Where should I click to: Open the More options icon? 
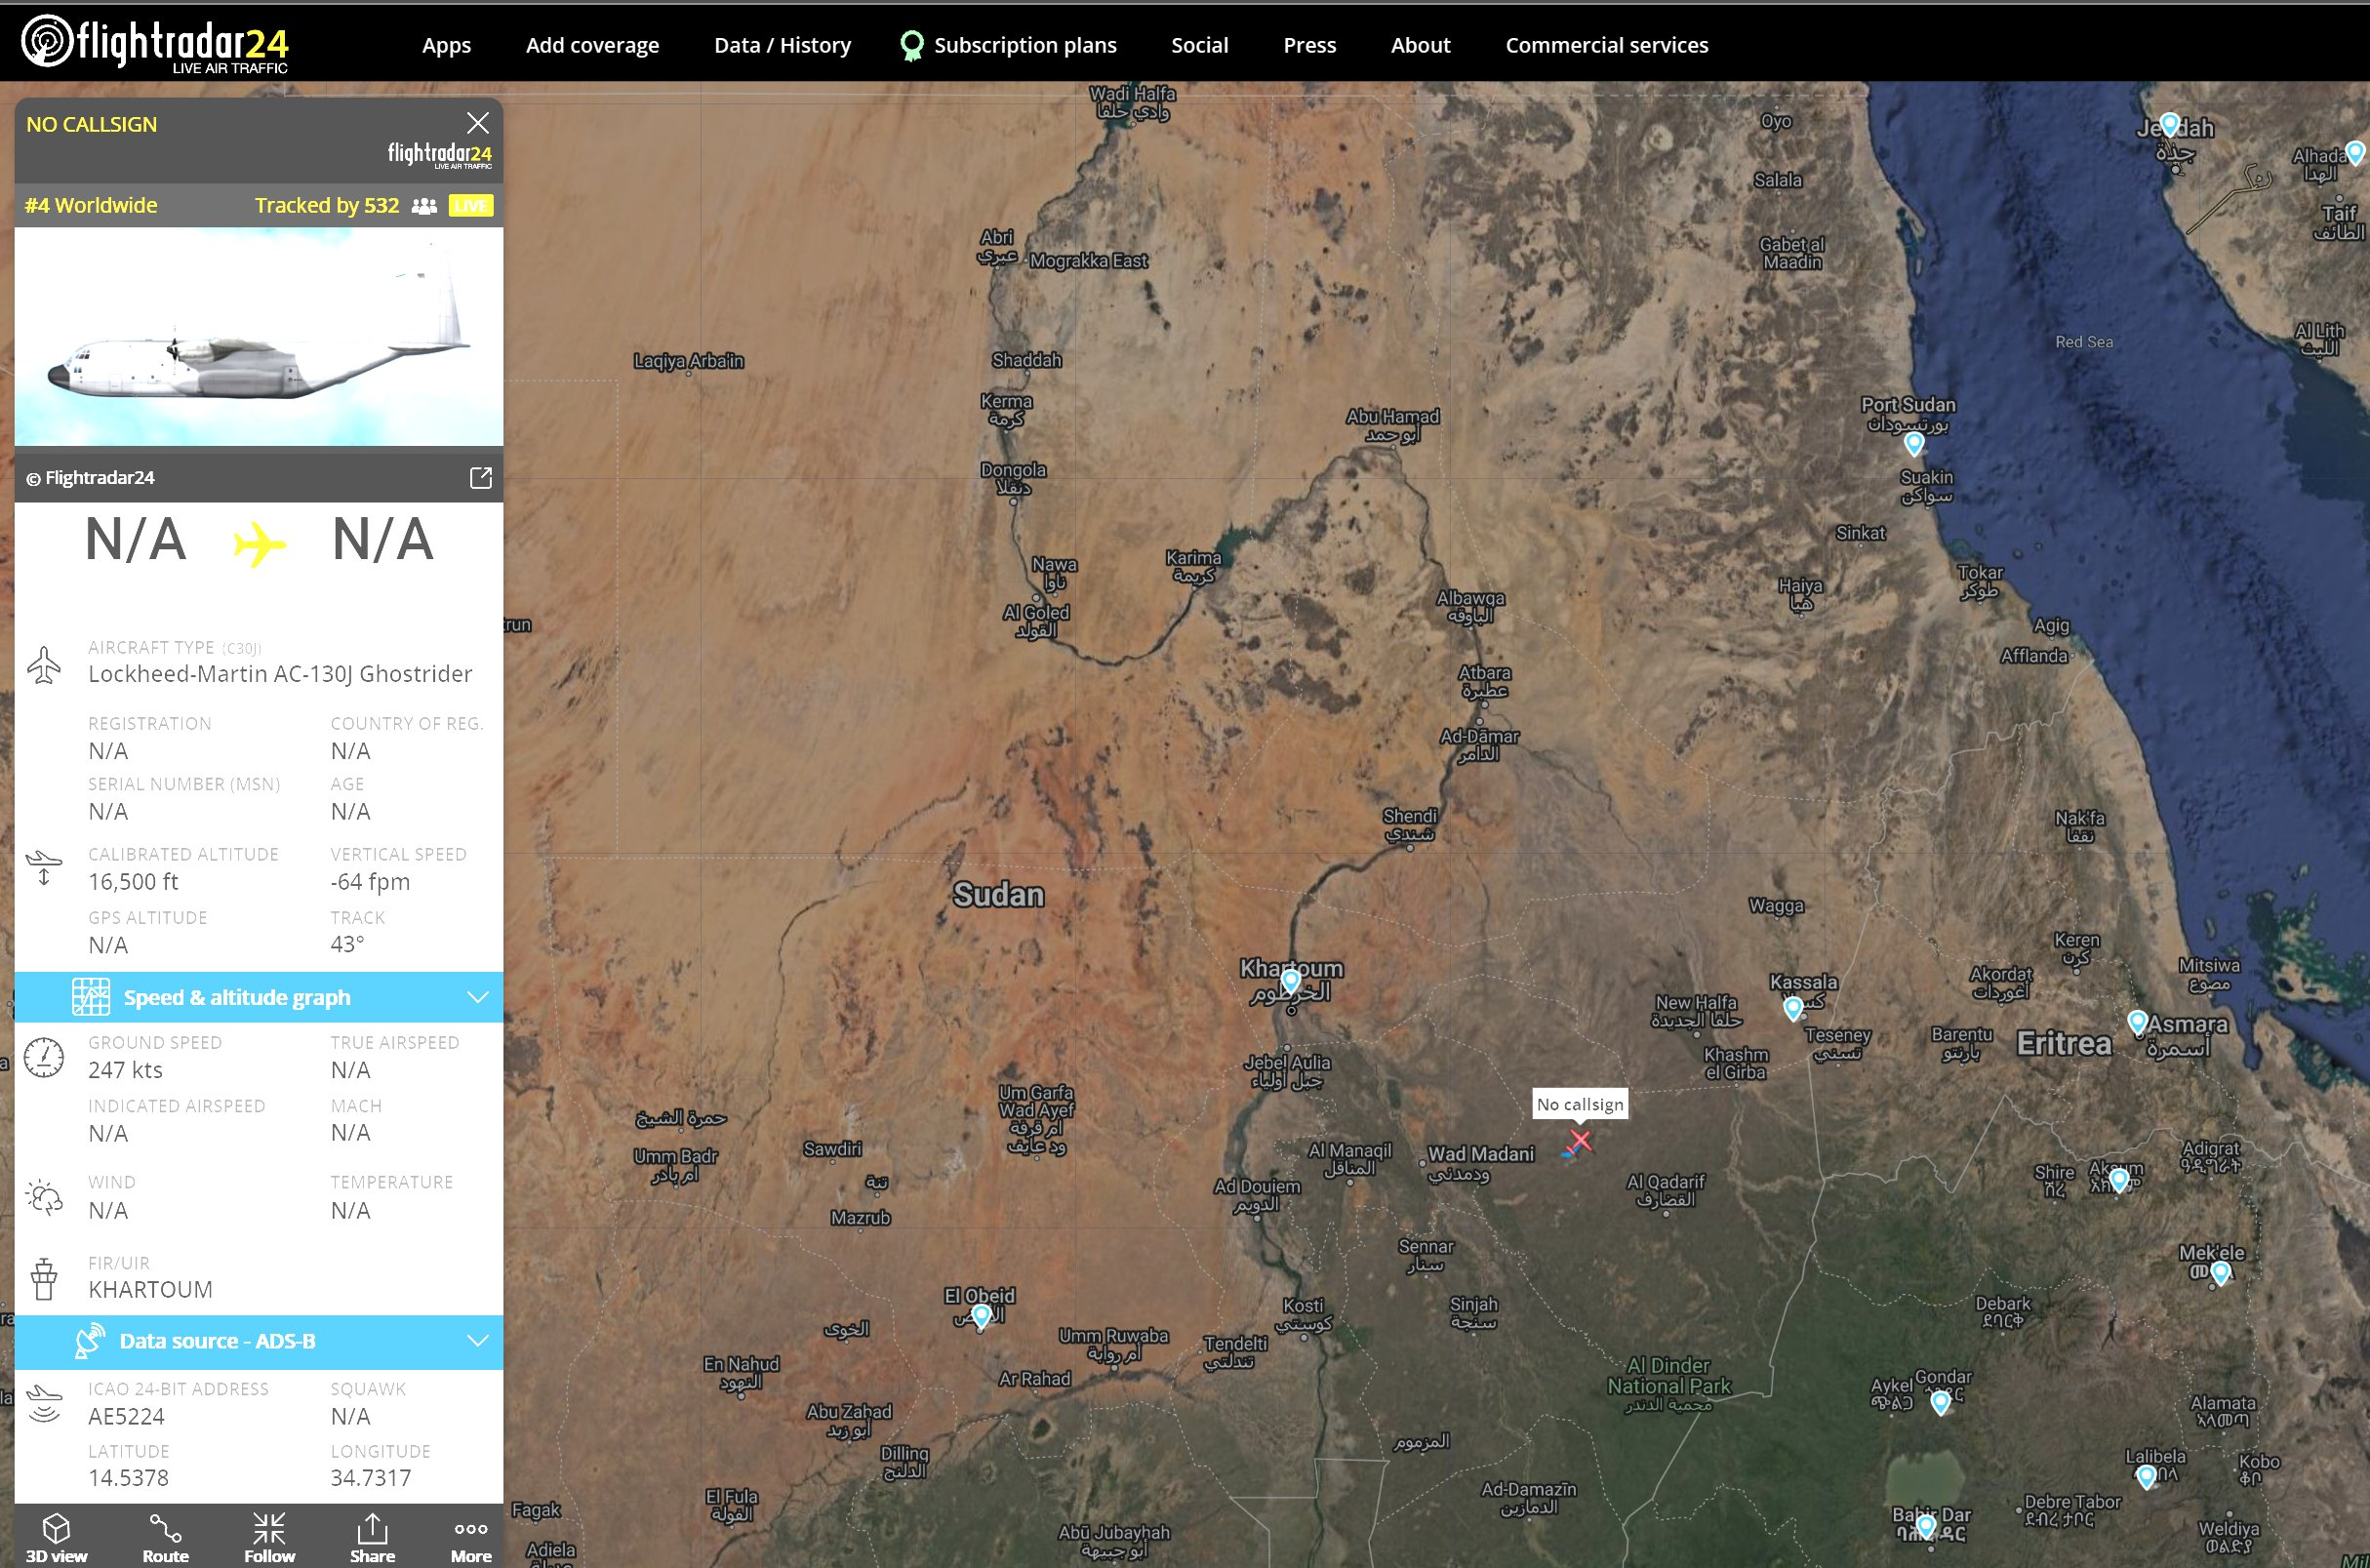point(471,1537)
